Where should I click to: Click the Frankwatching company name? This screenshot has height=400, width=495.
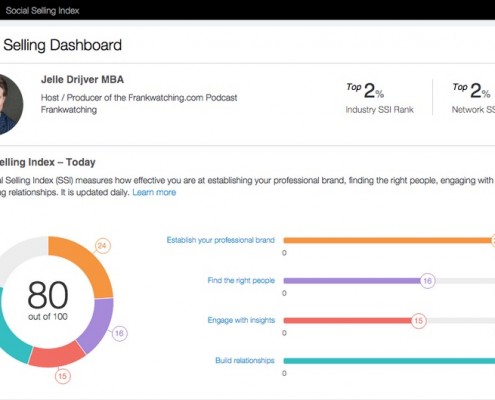tap(69, 110)
